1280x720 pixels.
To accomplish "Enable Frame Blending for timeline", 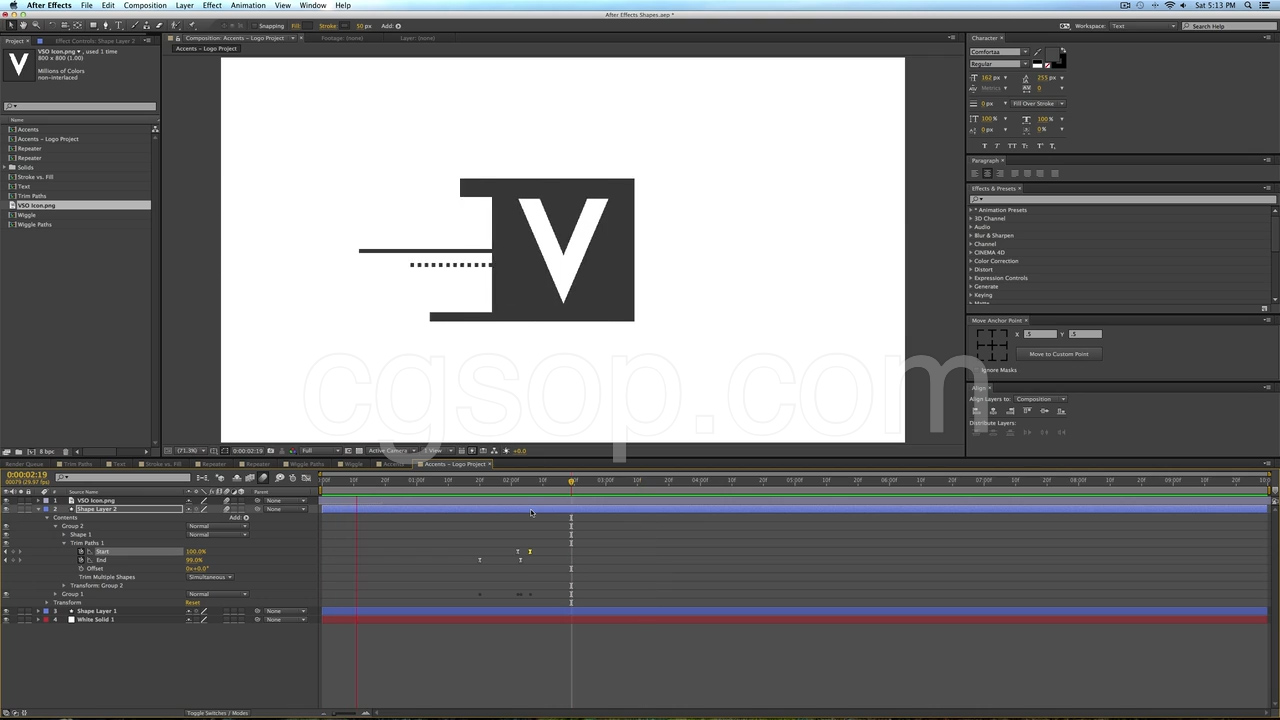I will 250,478.
